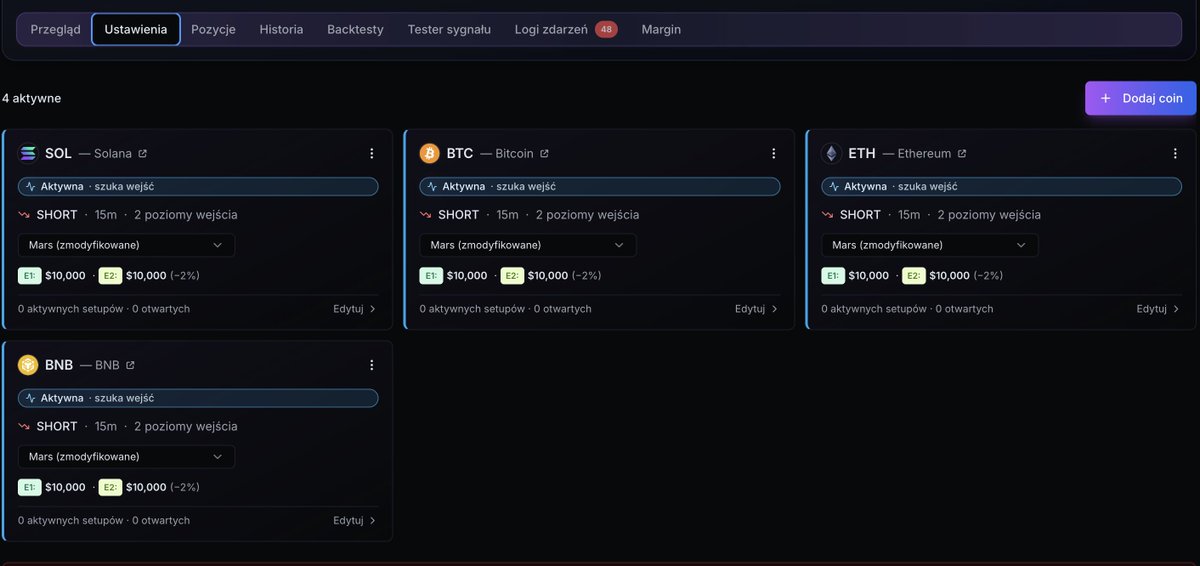Screen dimensions: 1200x566
Task: Click the BNB coin logo
Action: click(x=28, y=365)
